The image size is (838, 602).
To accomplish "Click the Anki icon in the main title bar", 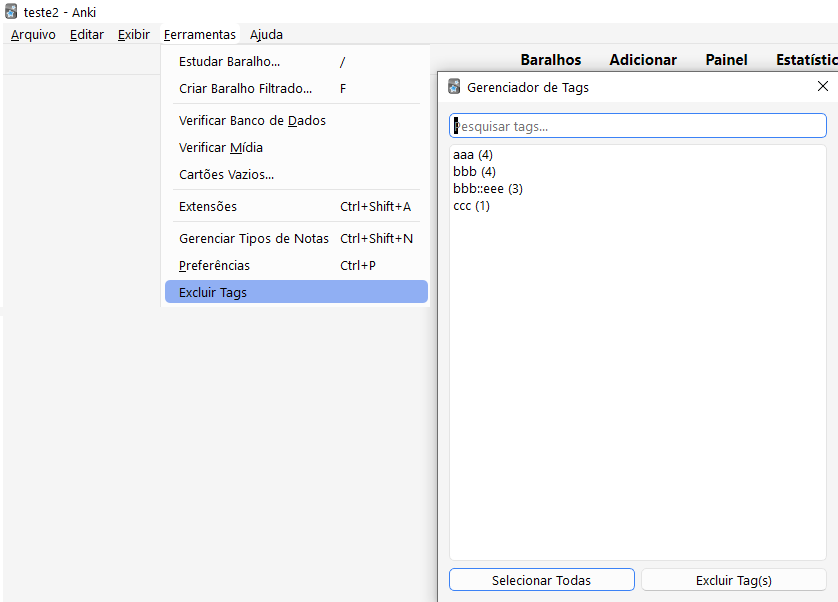I will (x=11, y=12).
